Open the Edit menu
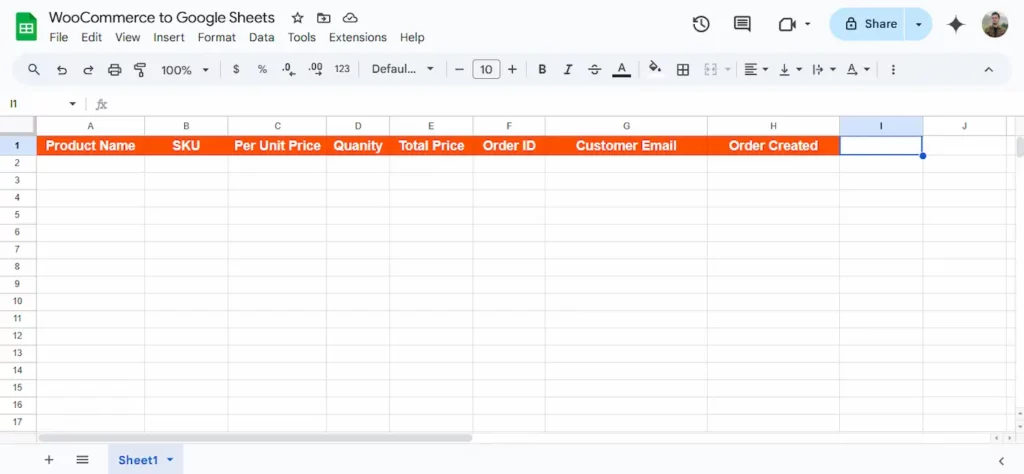Image resolution: width=1024 pixels, height=474 pixels. point(91,37)
